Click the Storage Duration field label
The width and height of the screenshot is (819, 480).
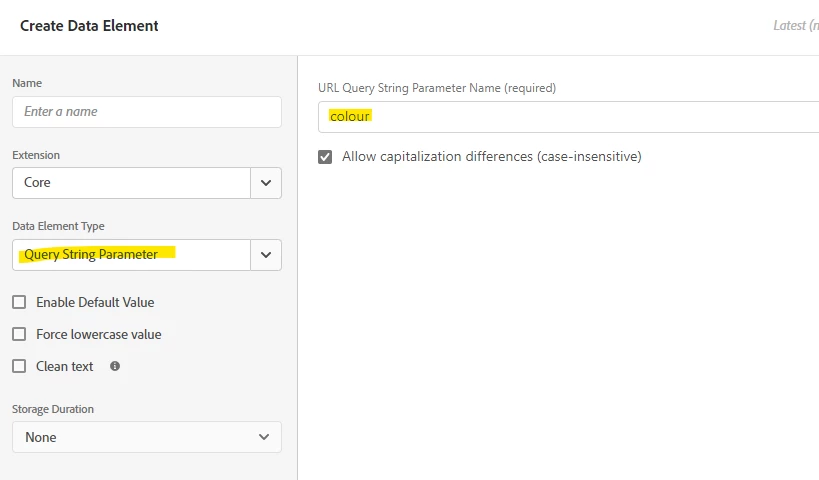click(x=53, y=409)
